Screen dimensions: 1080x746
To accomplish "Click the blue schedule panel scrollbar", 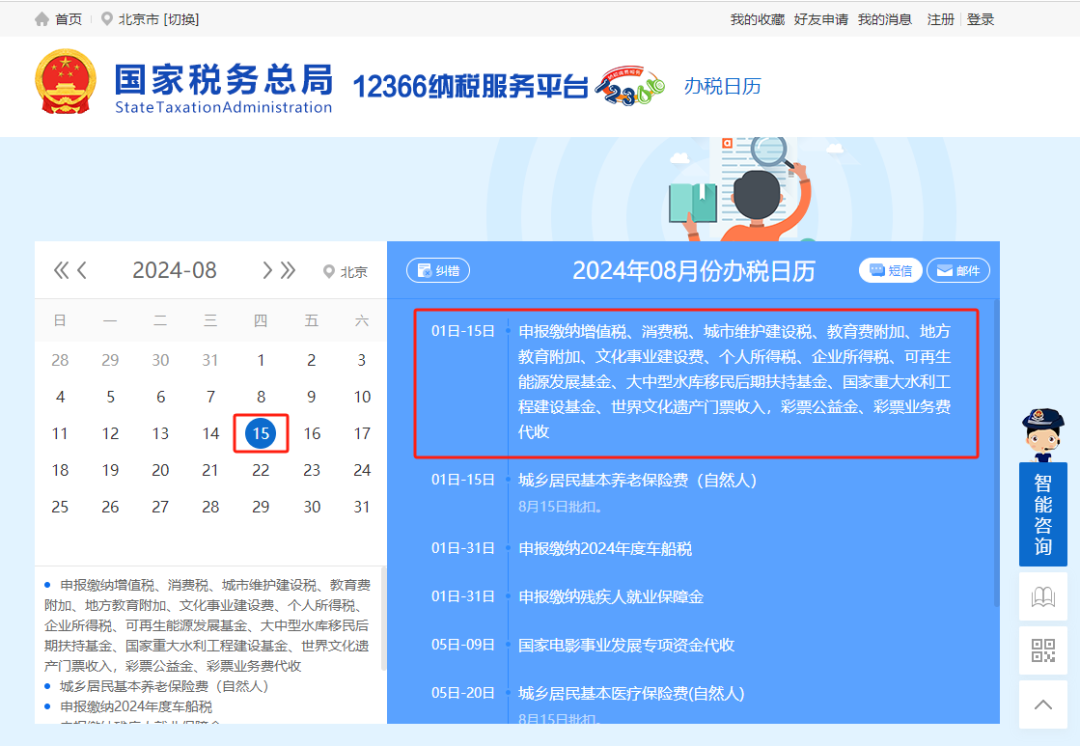I will 996,453.
